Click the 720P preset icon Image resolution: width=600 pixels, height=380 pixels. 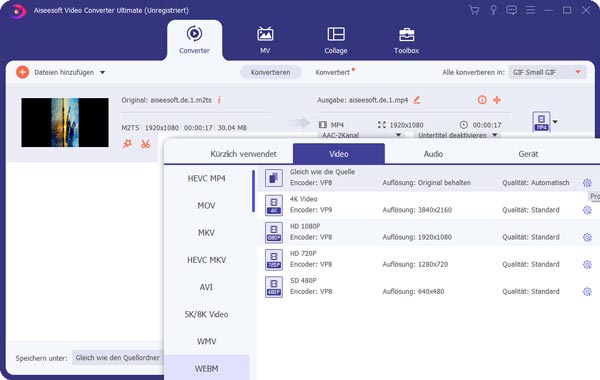point(274,259)
